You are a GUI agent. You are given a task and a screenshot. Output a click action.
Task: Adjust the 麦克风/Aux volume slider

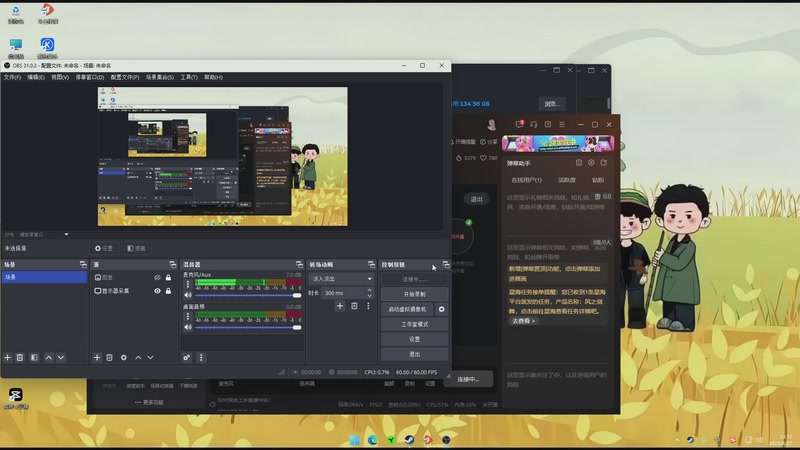pos(248,295)
